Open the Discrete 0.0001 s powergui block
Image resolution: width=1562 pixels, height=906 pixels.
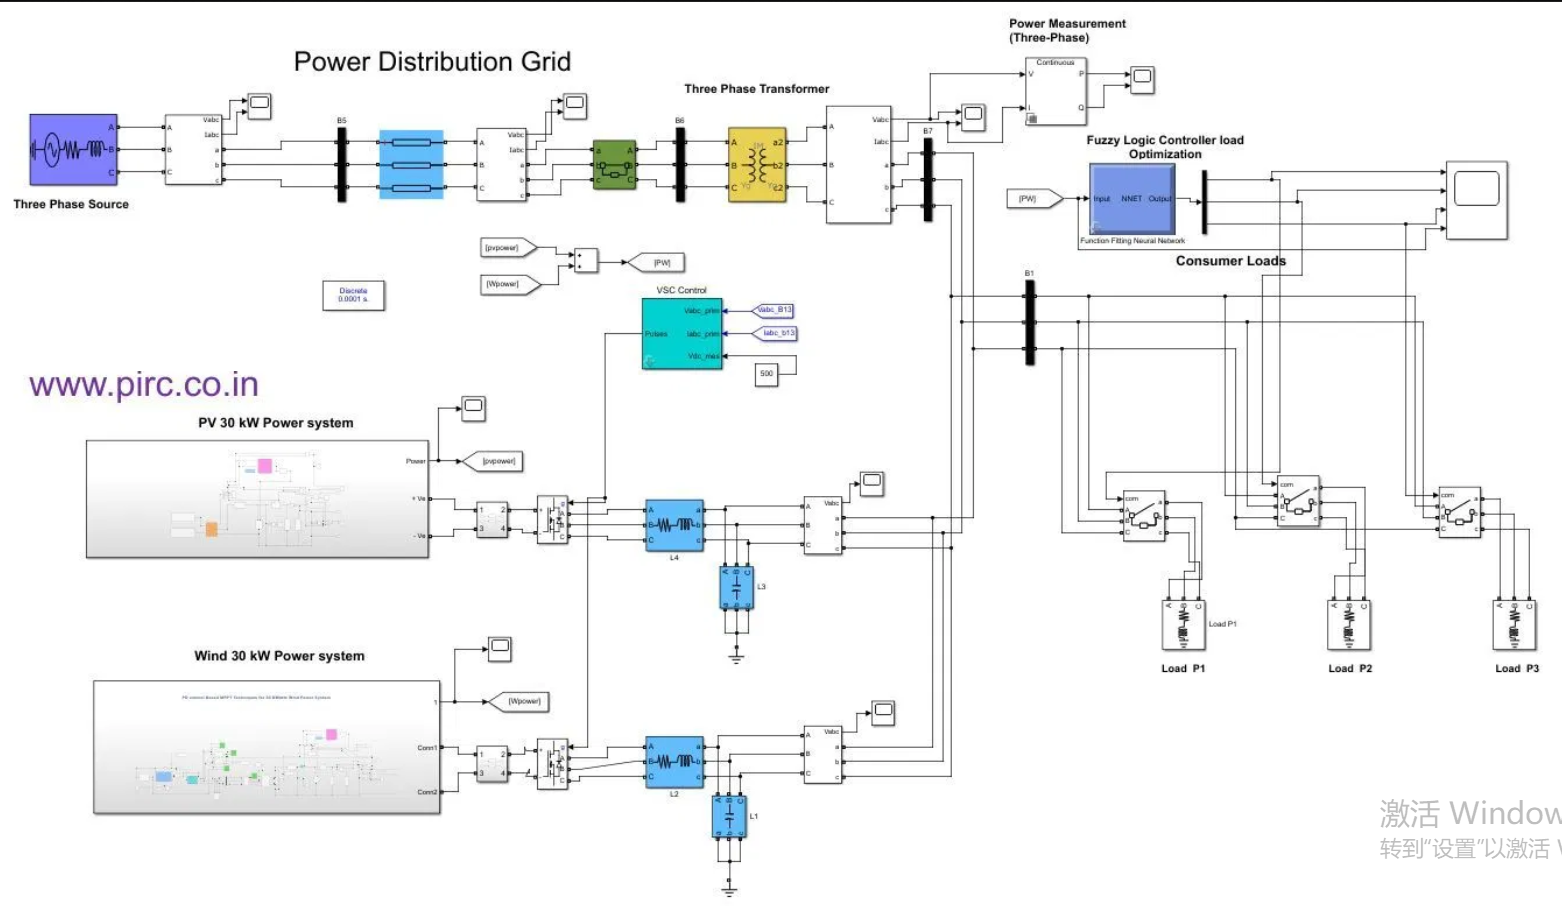pos(353,296)
